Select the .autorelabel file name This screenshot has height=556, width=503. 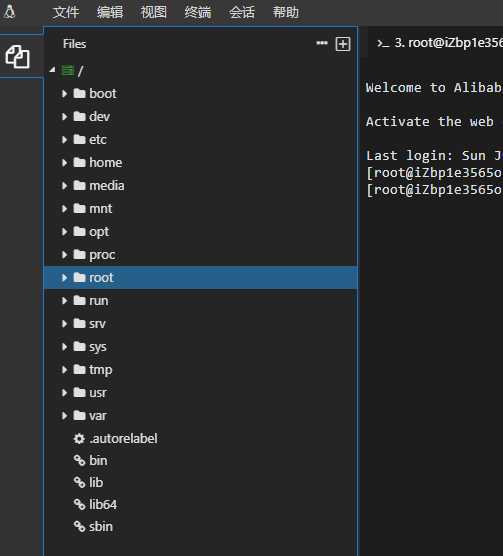[123, 439]
